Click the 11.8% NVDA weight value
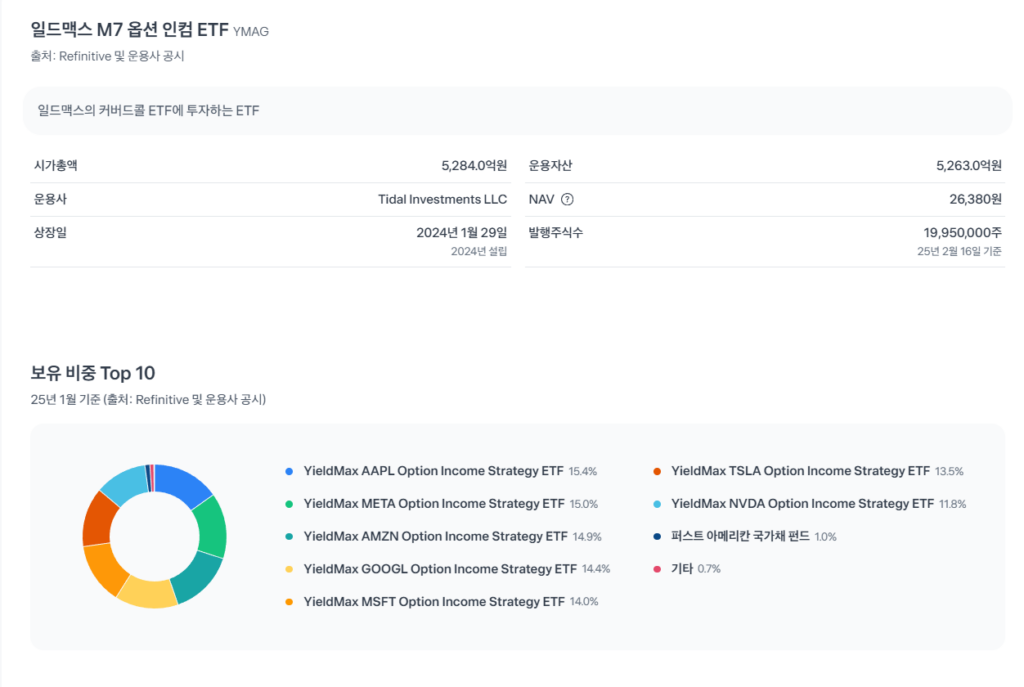 953,504
